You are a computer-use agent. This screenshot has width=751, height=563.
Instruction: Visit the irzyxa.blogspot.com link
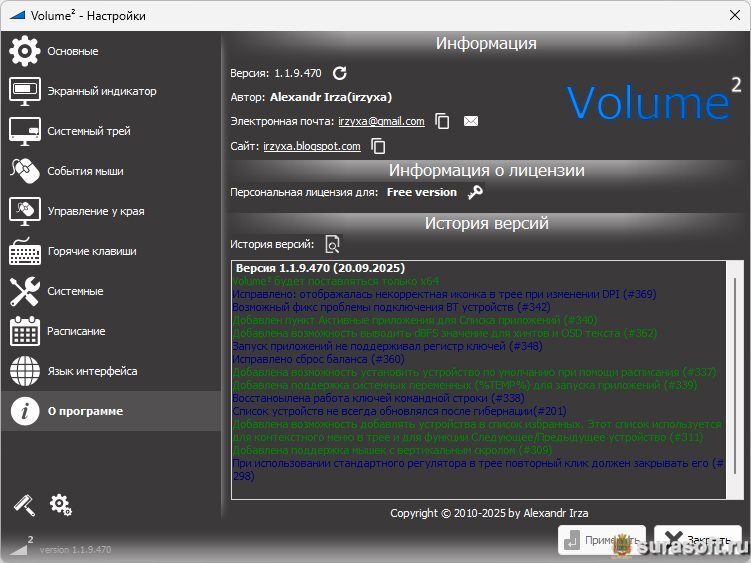312,146
